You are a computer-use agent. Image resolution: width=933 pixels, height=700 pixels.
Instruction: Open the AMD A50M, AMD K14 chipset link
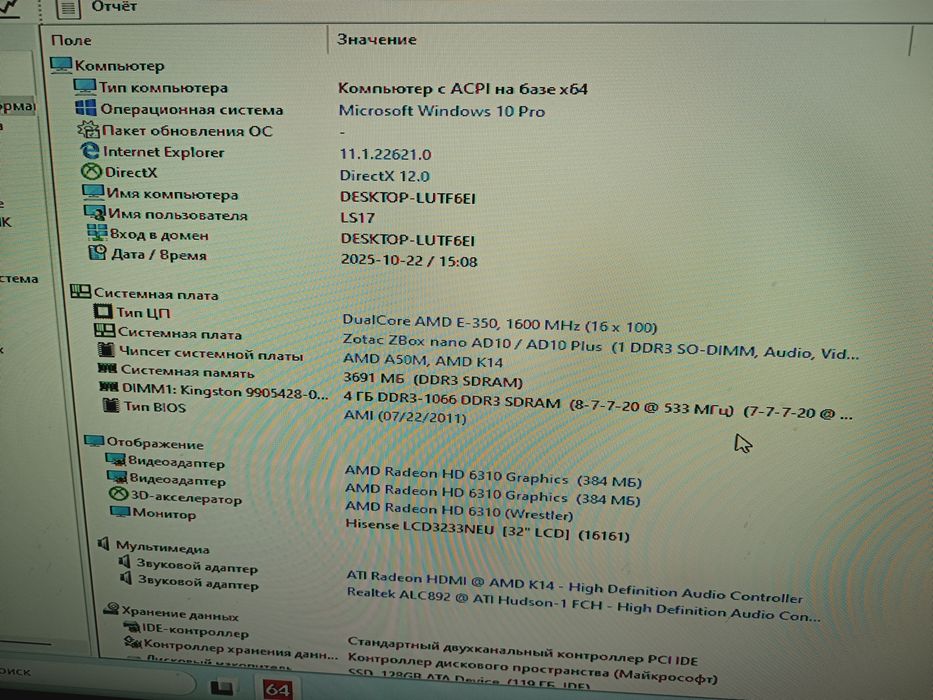(423, 360)
